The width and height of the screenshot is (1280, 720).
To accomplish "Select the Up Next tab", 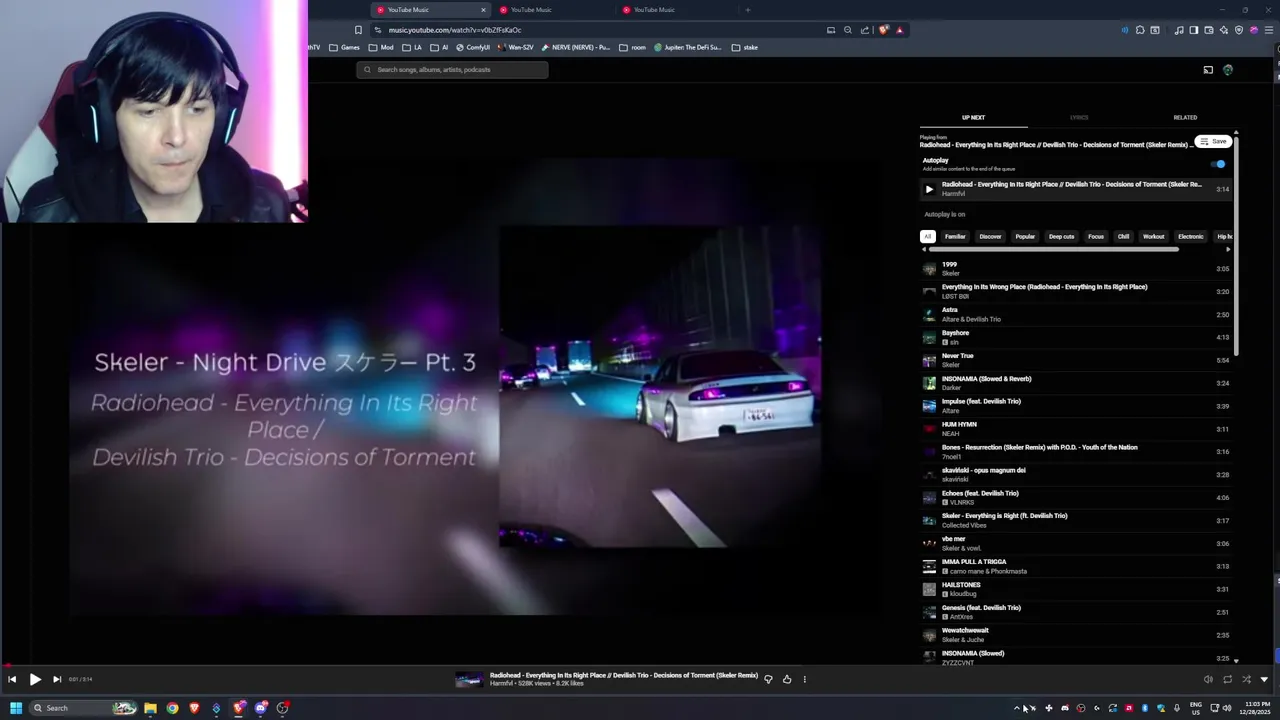I will pos(973,117).
